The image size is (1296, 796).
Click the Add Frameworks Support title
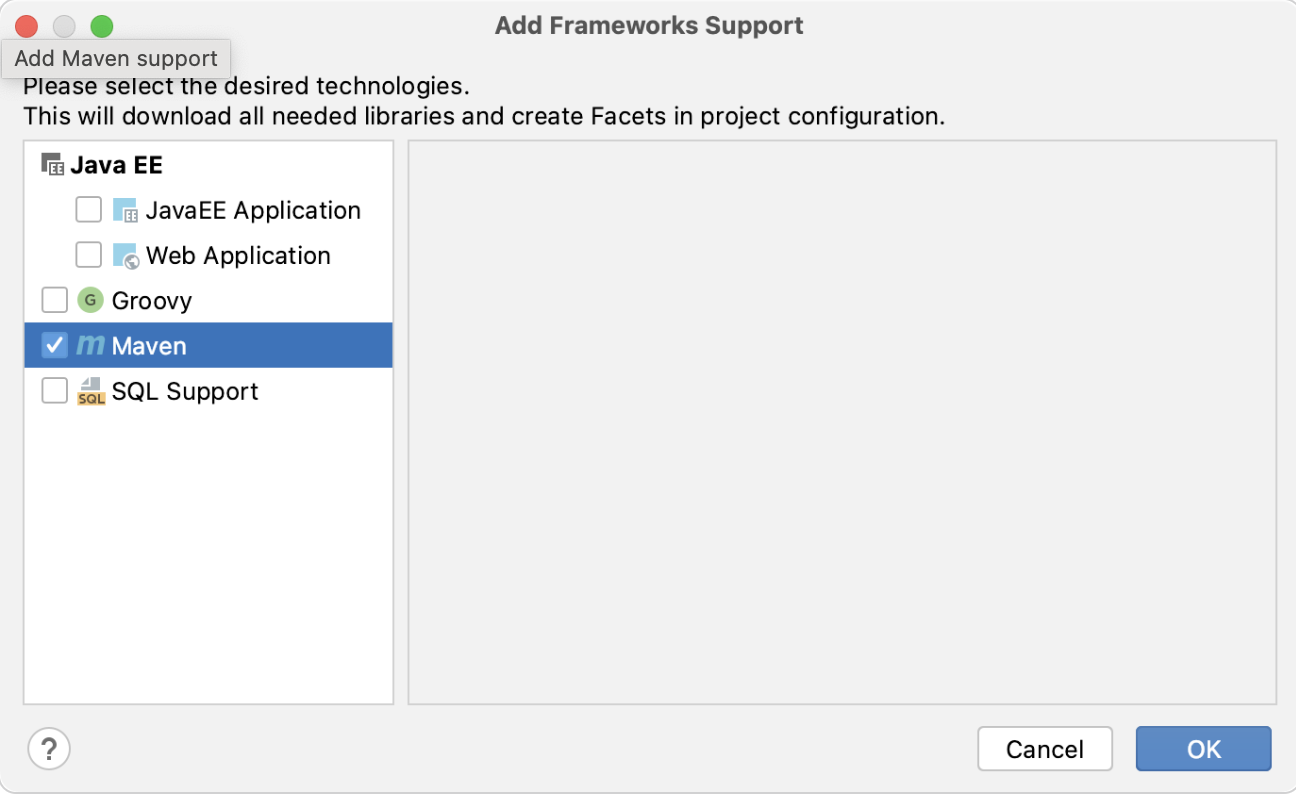tap(649, 26)
